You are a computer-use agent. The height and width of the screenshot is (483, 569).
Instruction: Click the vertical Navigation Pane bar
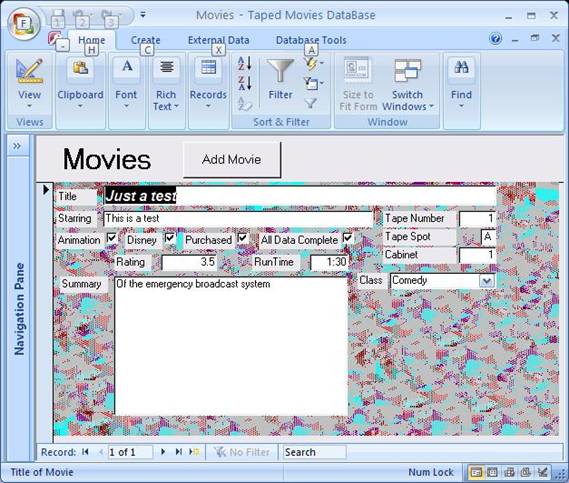[x=19, y=309]
